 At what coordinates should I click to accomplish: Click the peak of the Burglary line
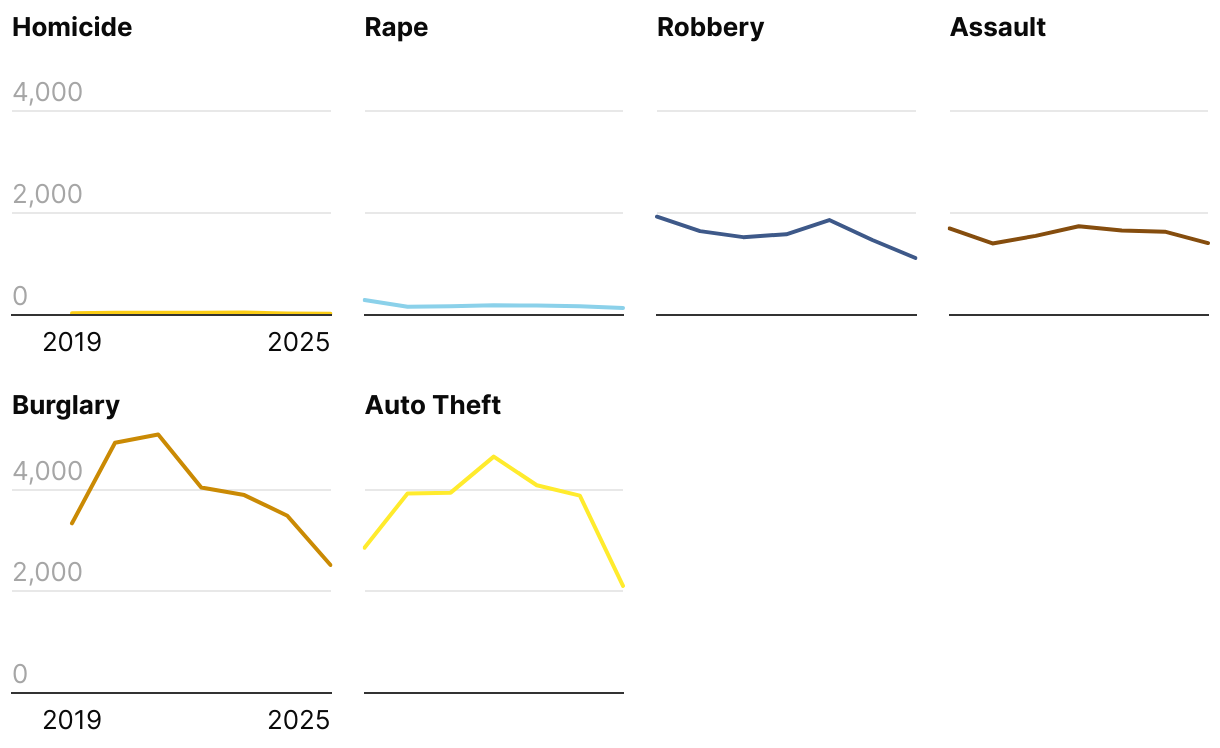(158, 435)
